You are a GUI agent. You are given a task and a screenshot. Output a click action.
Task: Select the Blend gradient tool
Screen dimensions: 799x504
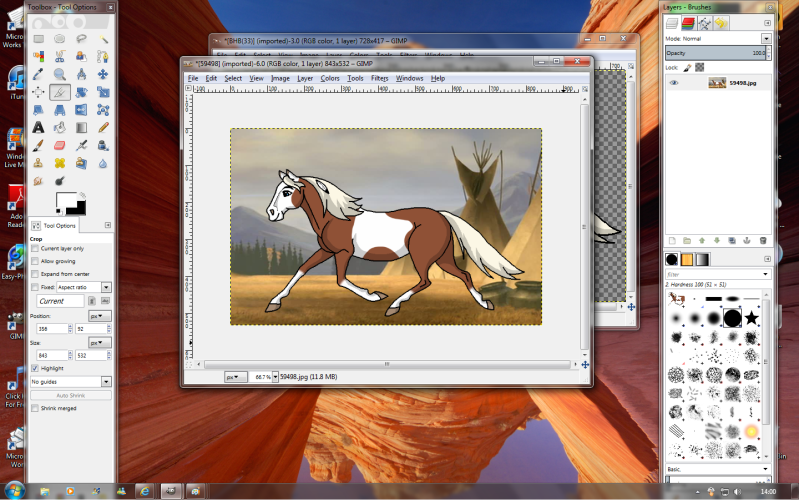(x=81, y=127)
